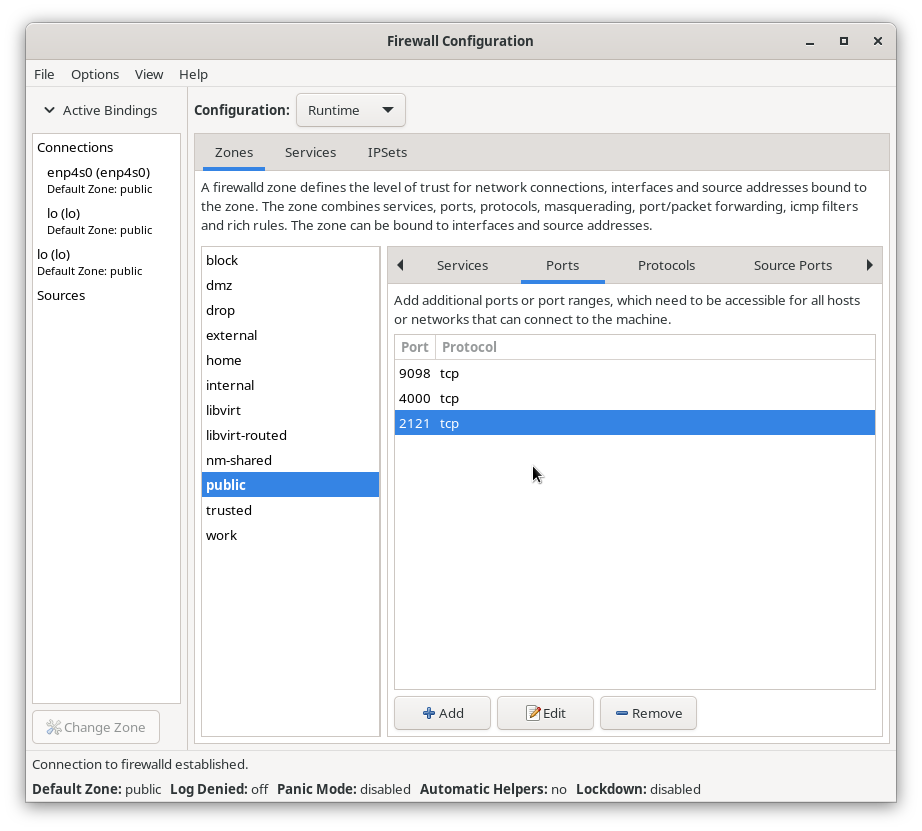Open the Protocols tab
The height and width of the screenshot is (831, 922).
pos(666,266)
